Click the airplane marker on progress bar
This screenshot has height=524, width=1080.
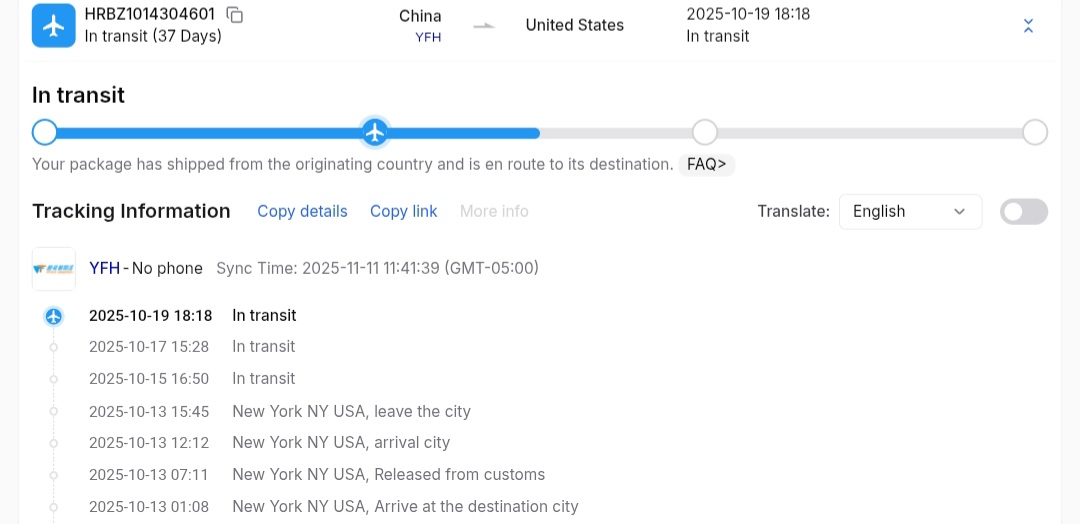point(375,132)
